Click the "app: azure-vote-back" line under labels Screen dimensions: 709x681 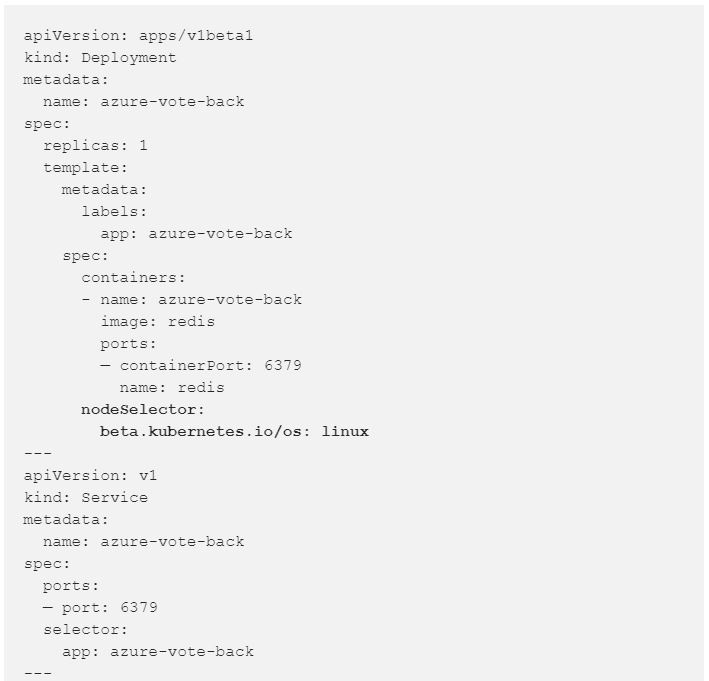click(x=196, y=233)
